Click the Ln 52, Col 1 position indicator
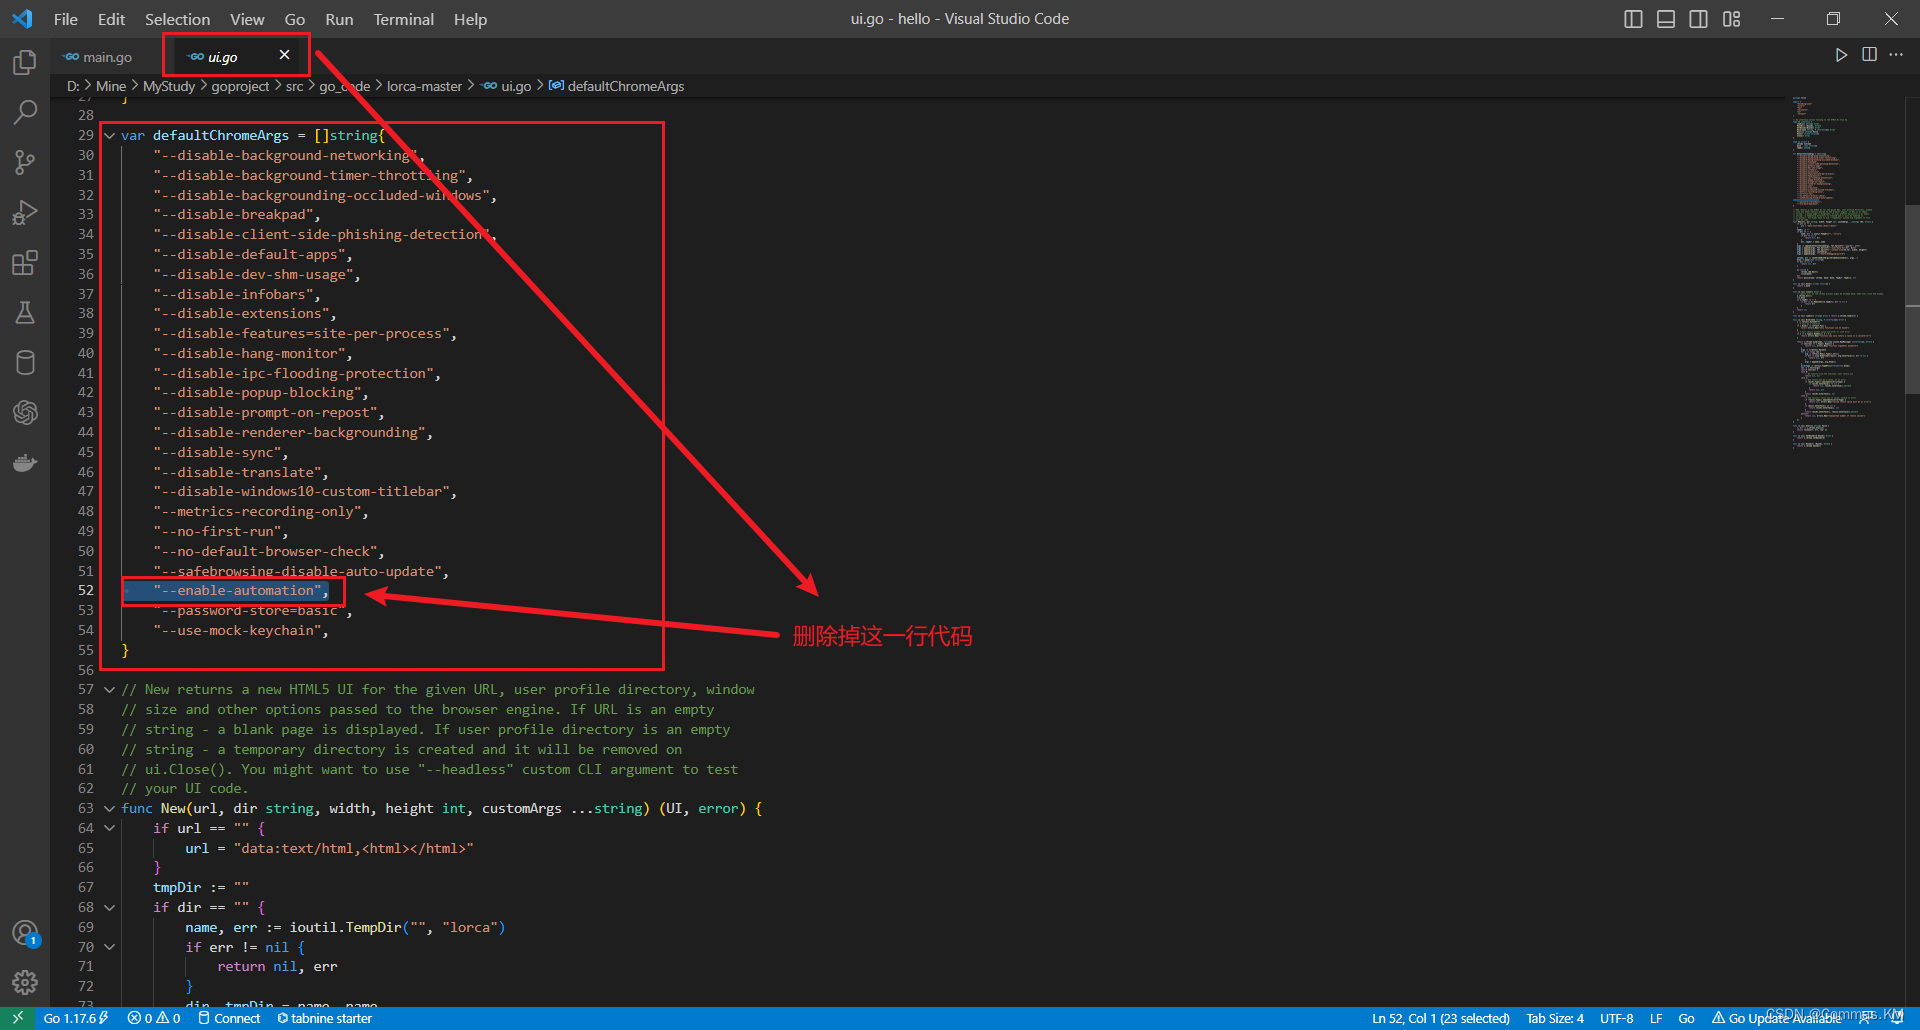The image size is (1920, 1030). point(1440,1018)
